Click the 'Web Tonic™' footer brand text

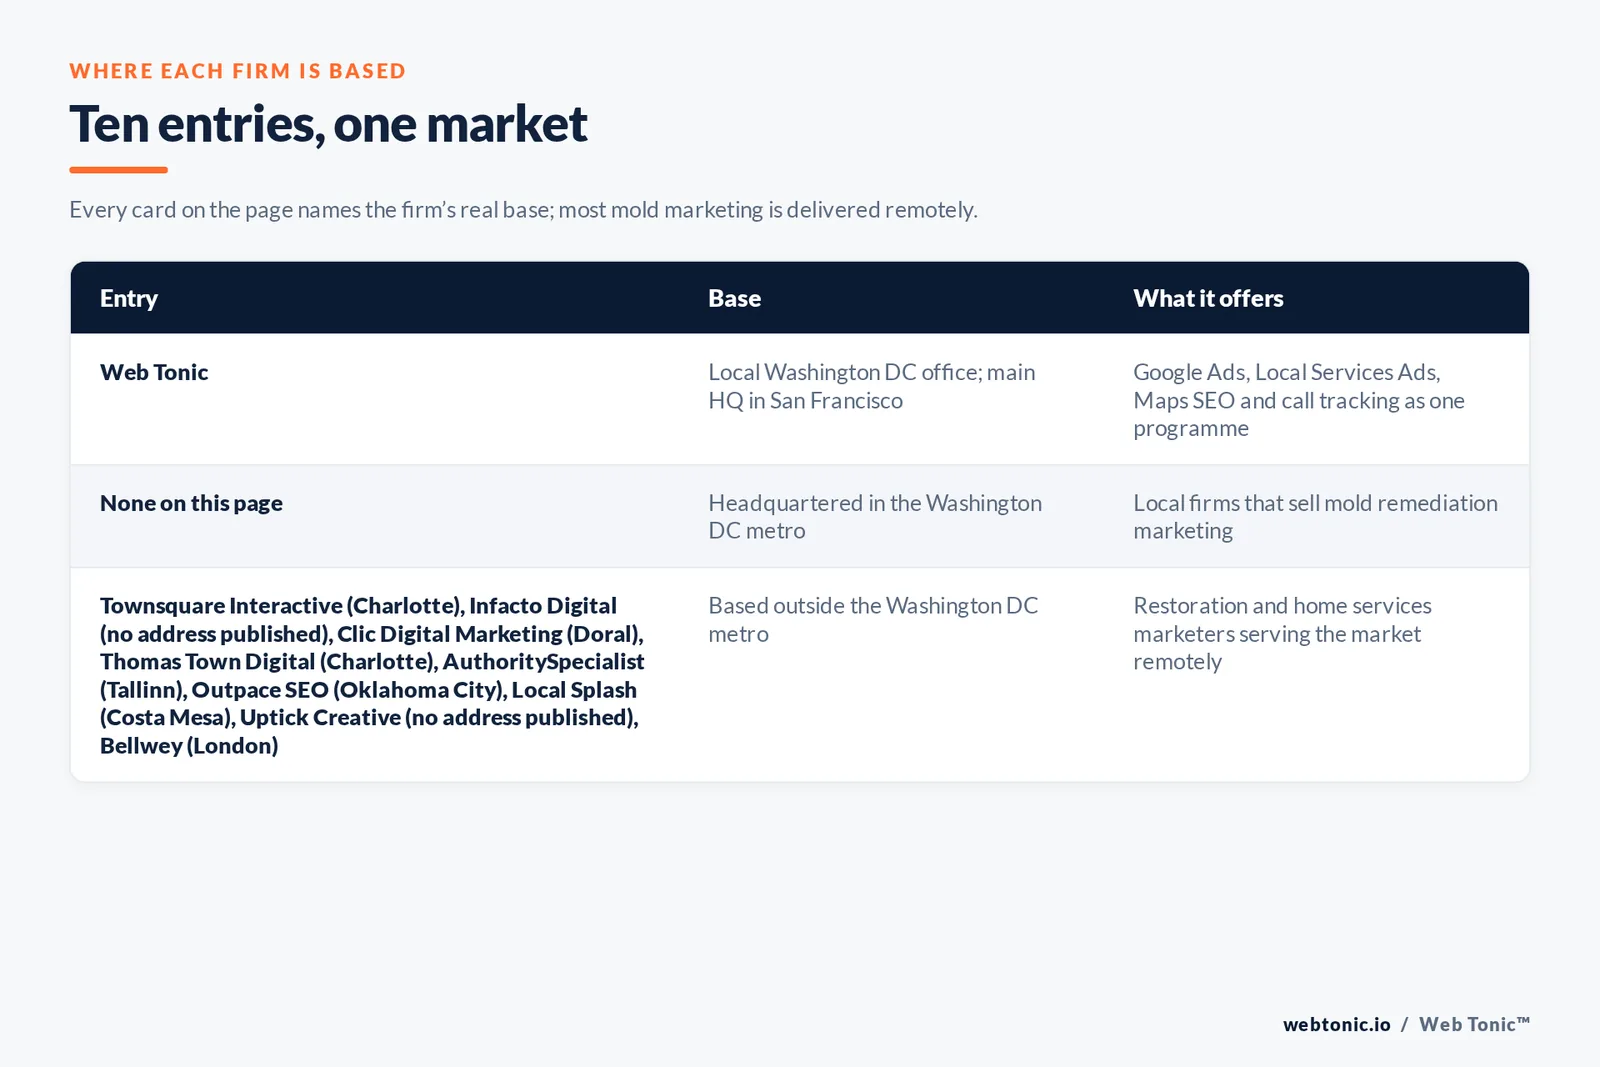pyautogui.click(x=1475, y=1024)
